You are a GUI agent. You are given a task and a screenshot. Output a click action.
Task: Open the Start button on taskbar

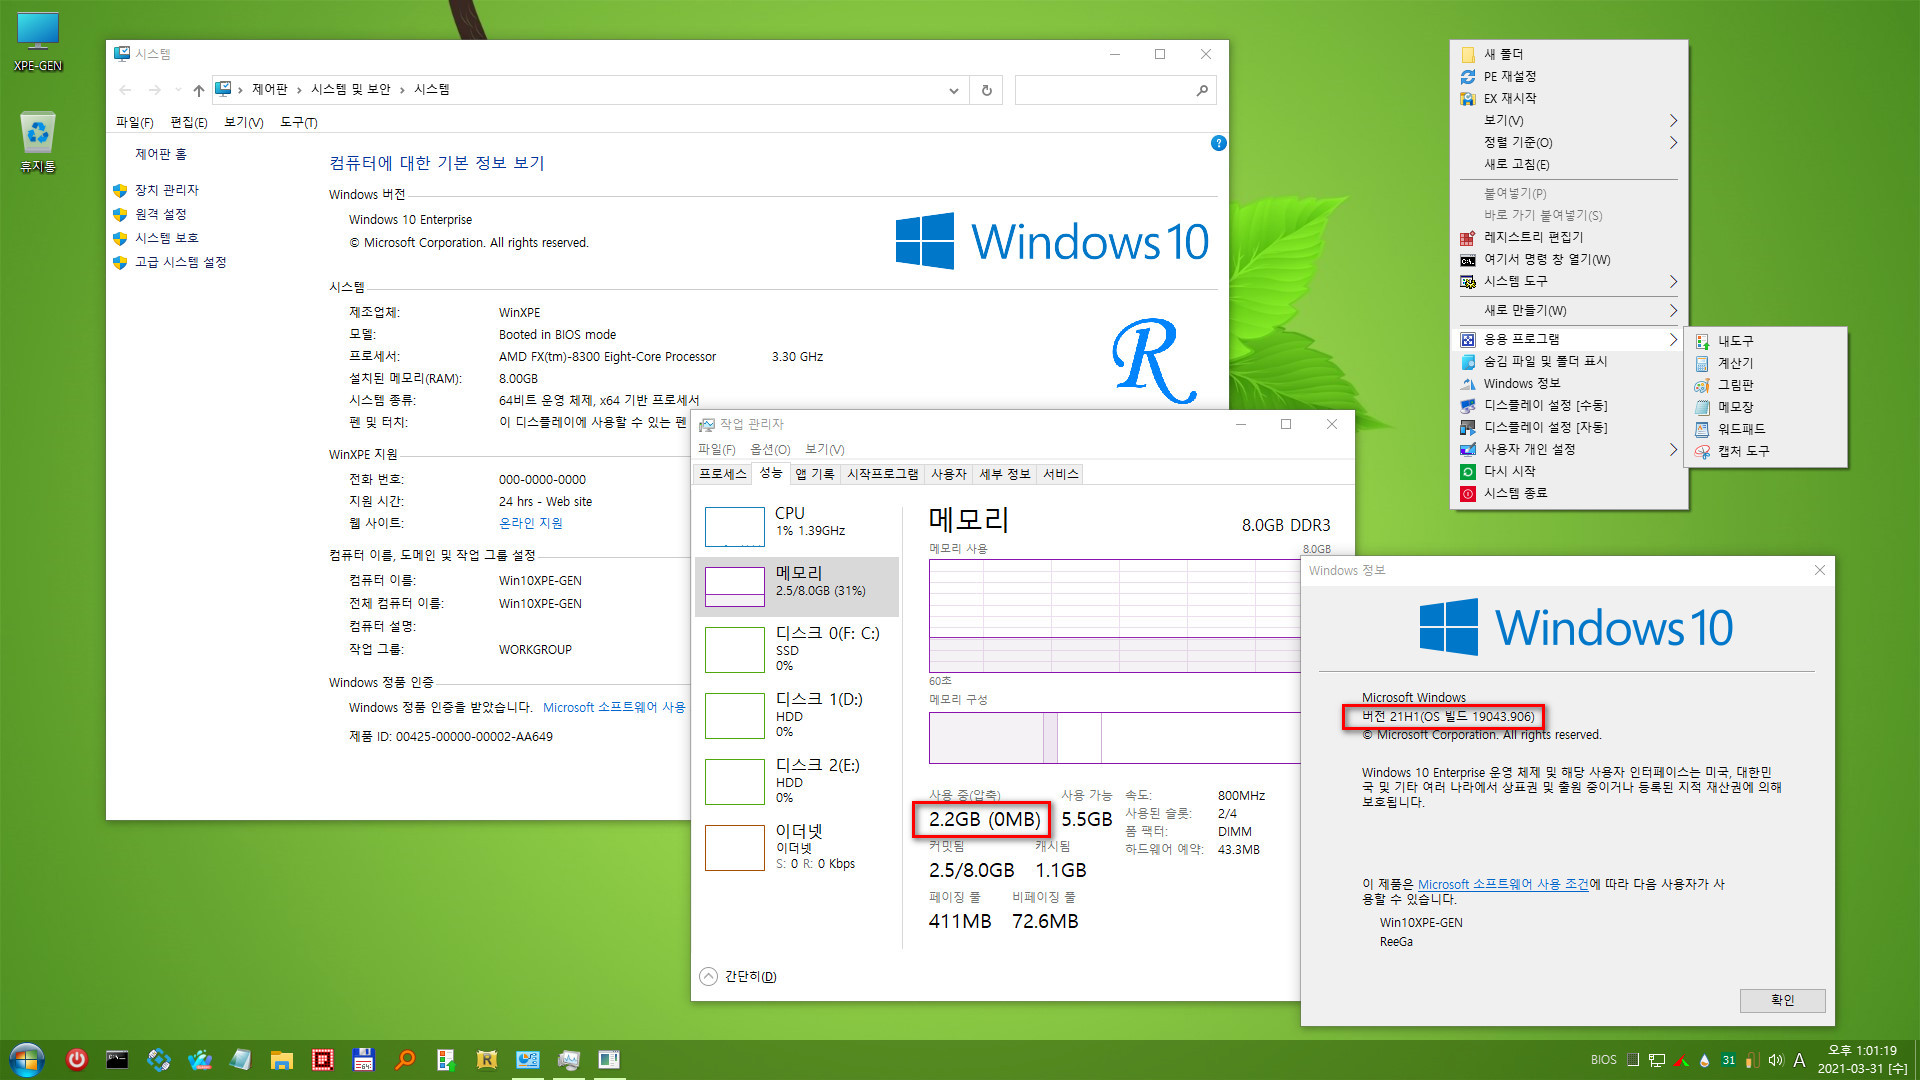[x=27, y=1060]
